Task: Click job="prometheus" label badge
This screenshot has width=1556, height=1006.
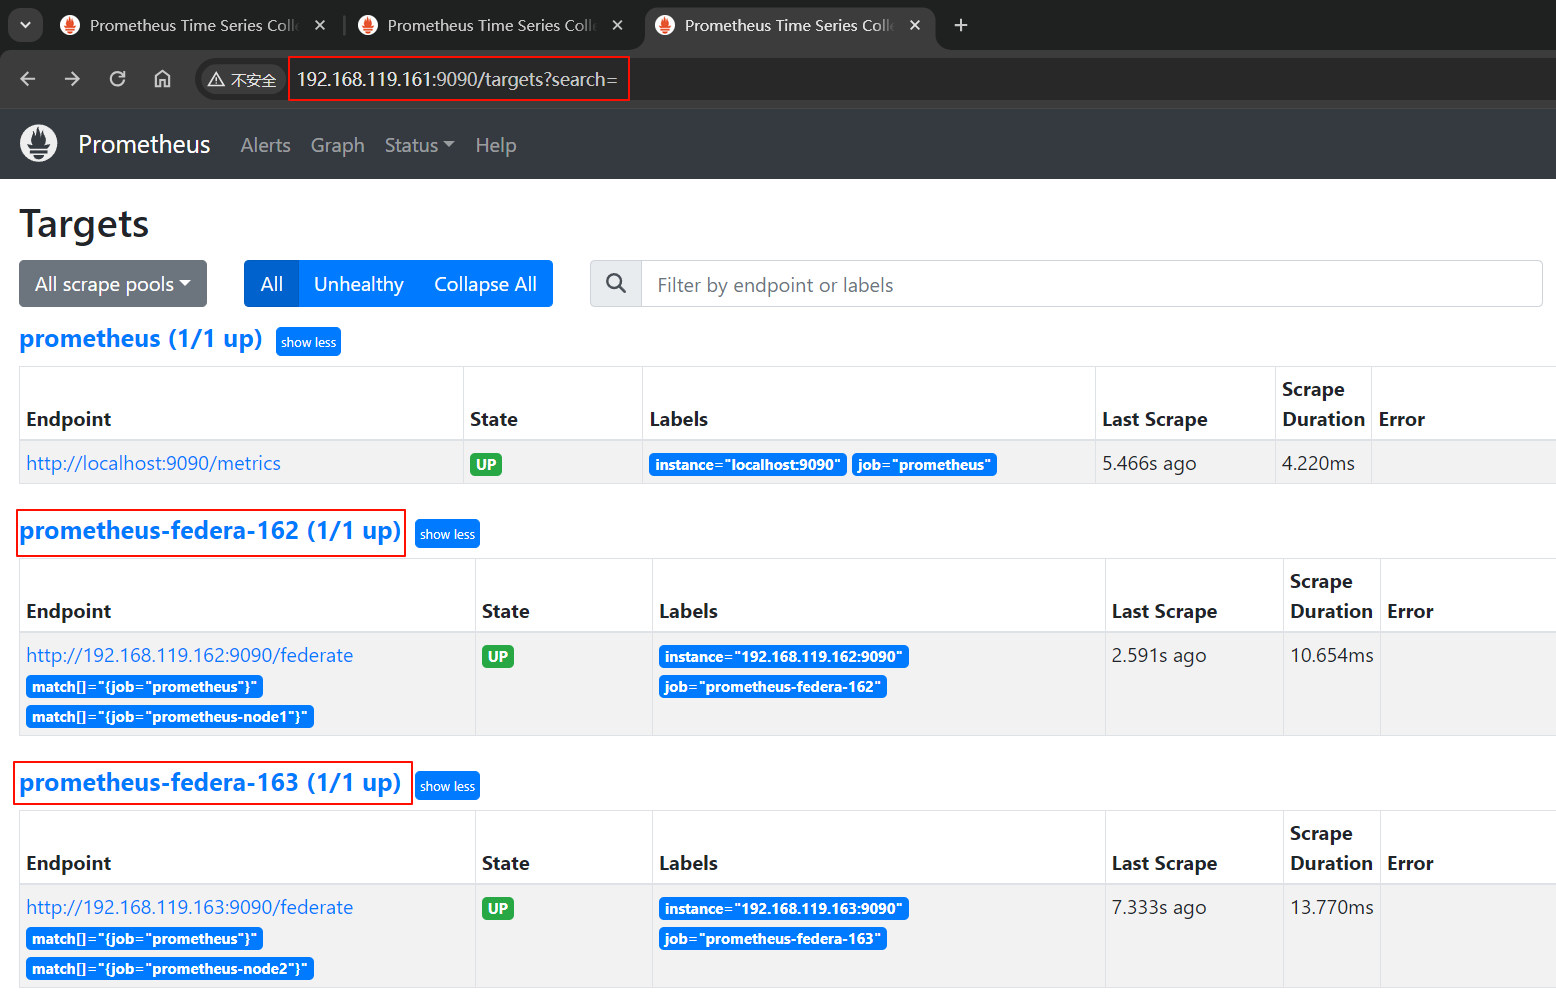Action: 924,464
